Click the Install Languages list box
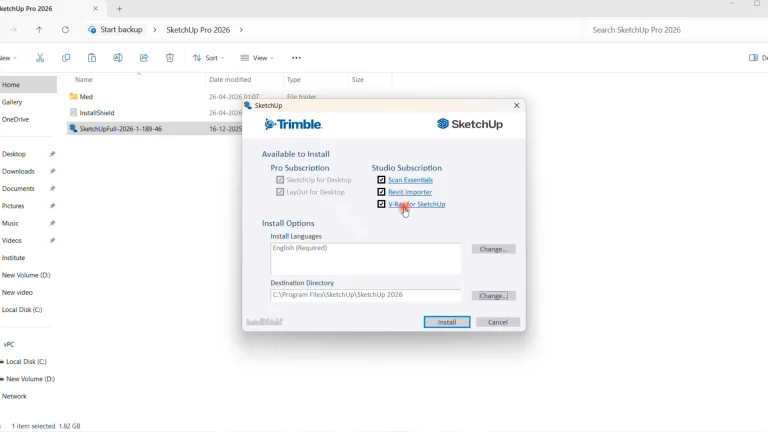This screenshot has width=768, height=432. pos(365,259)
